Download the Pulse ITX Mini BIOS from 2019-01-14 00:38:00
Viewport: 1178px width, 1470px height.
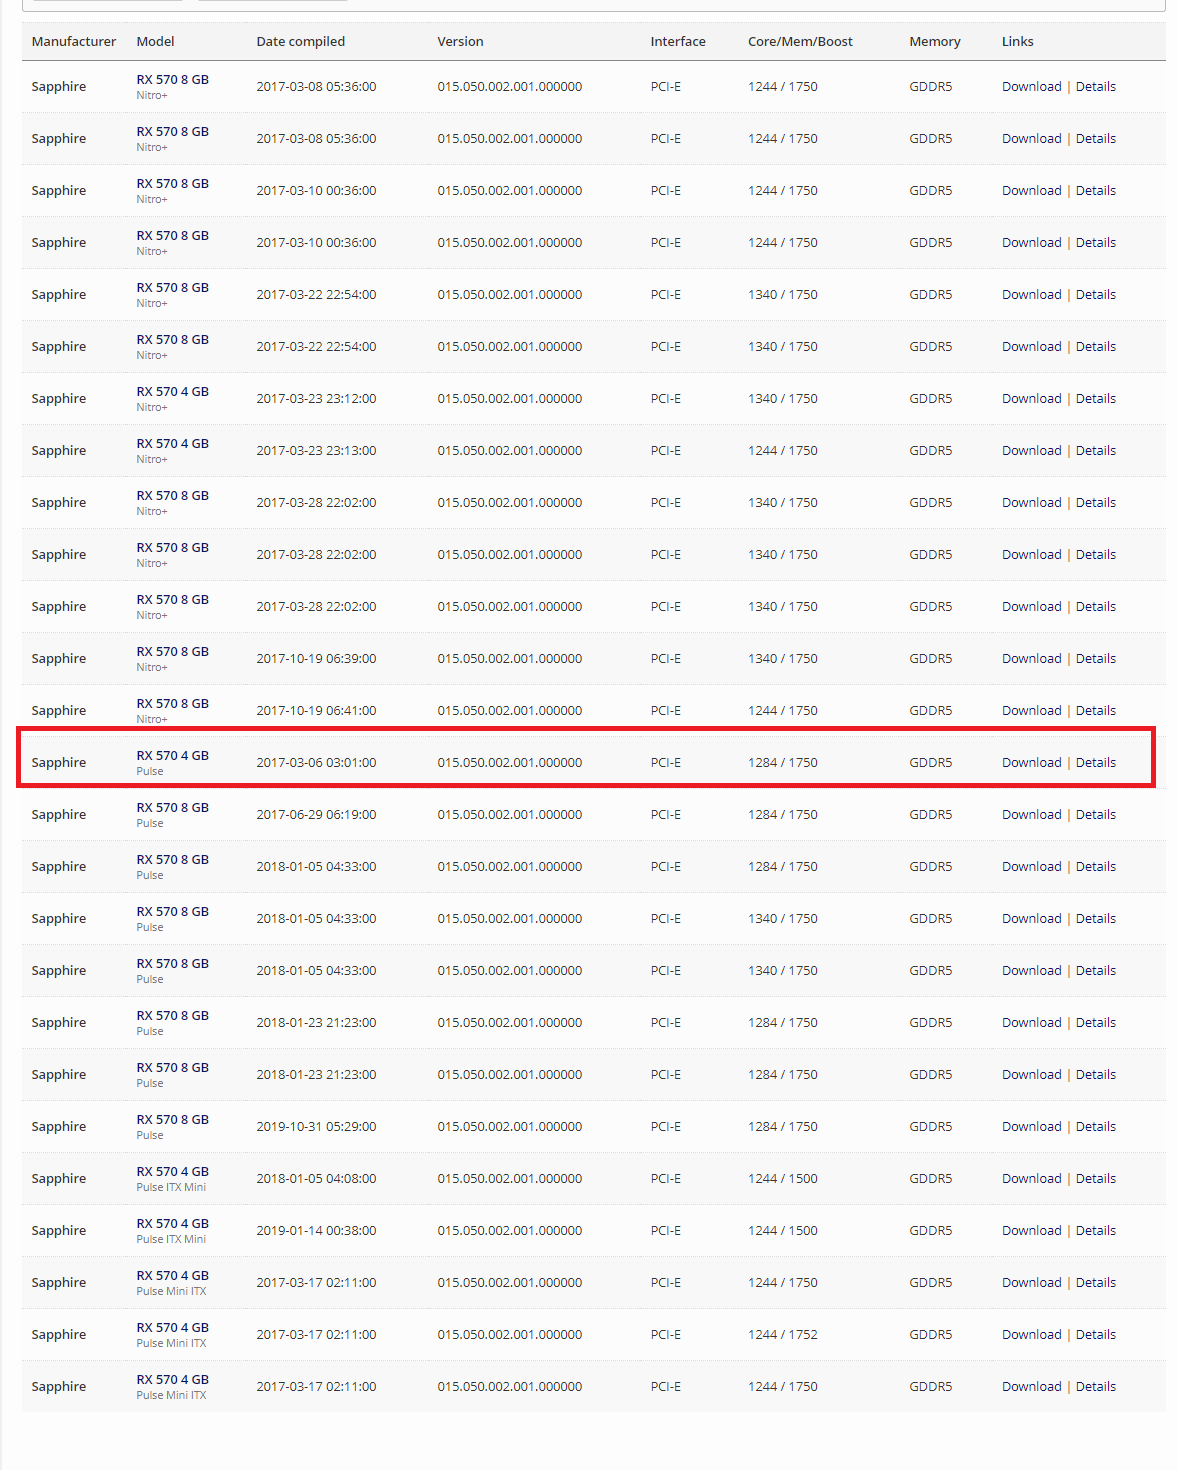pyautogui.click(x=1031, y=1230)
